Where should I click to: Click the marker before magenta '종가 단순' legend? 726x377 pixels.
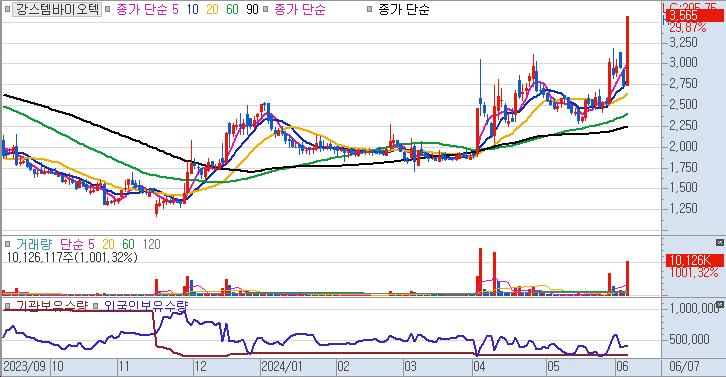coord(266,9)
